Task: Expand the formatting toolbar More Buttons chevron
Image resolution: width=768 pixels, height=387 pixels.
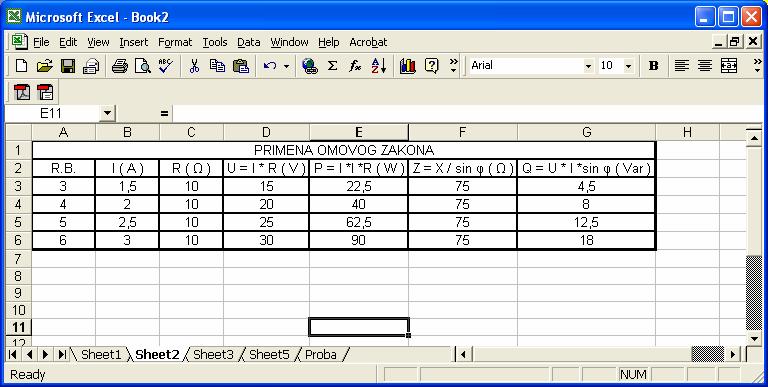Action: 757,66
